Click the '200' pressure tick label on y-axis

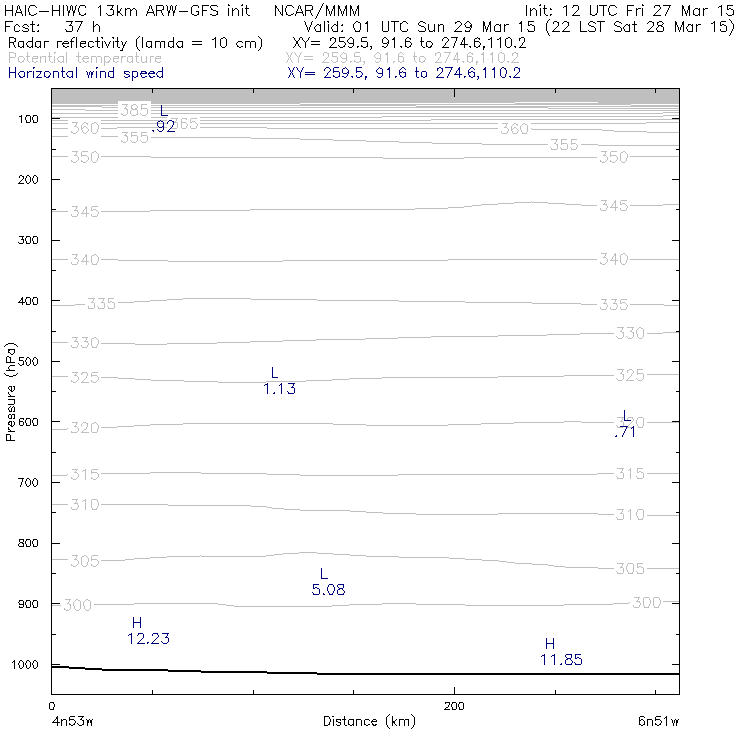point(28,179)
